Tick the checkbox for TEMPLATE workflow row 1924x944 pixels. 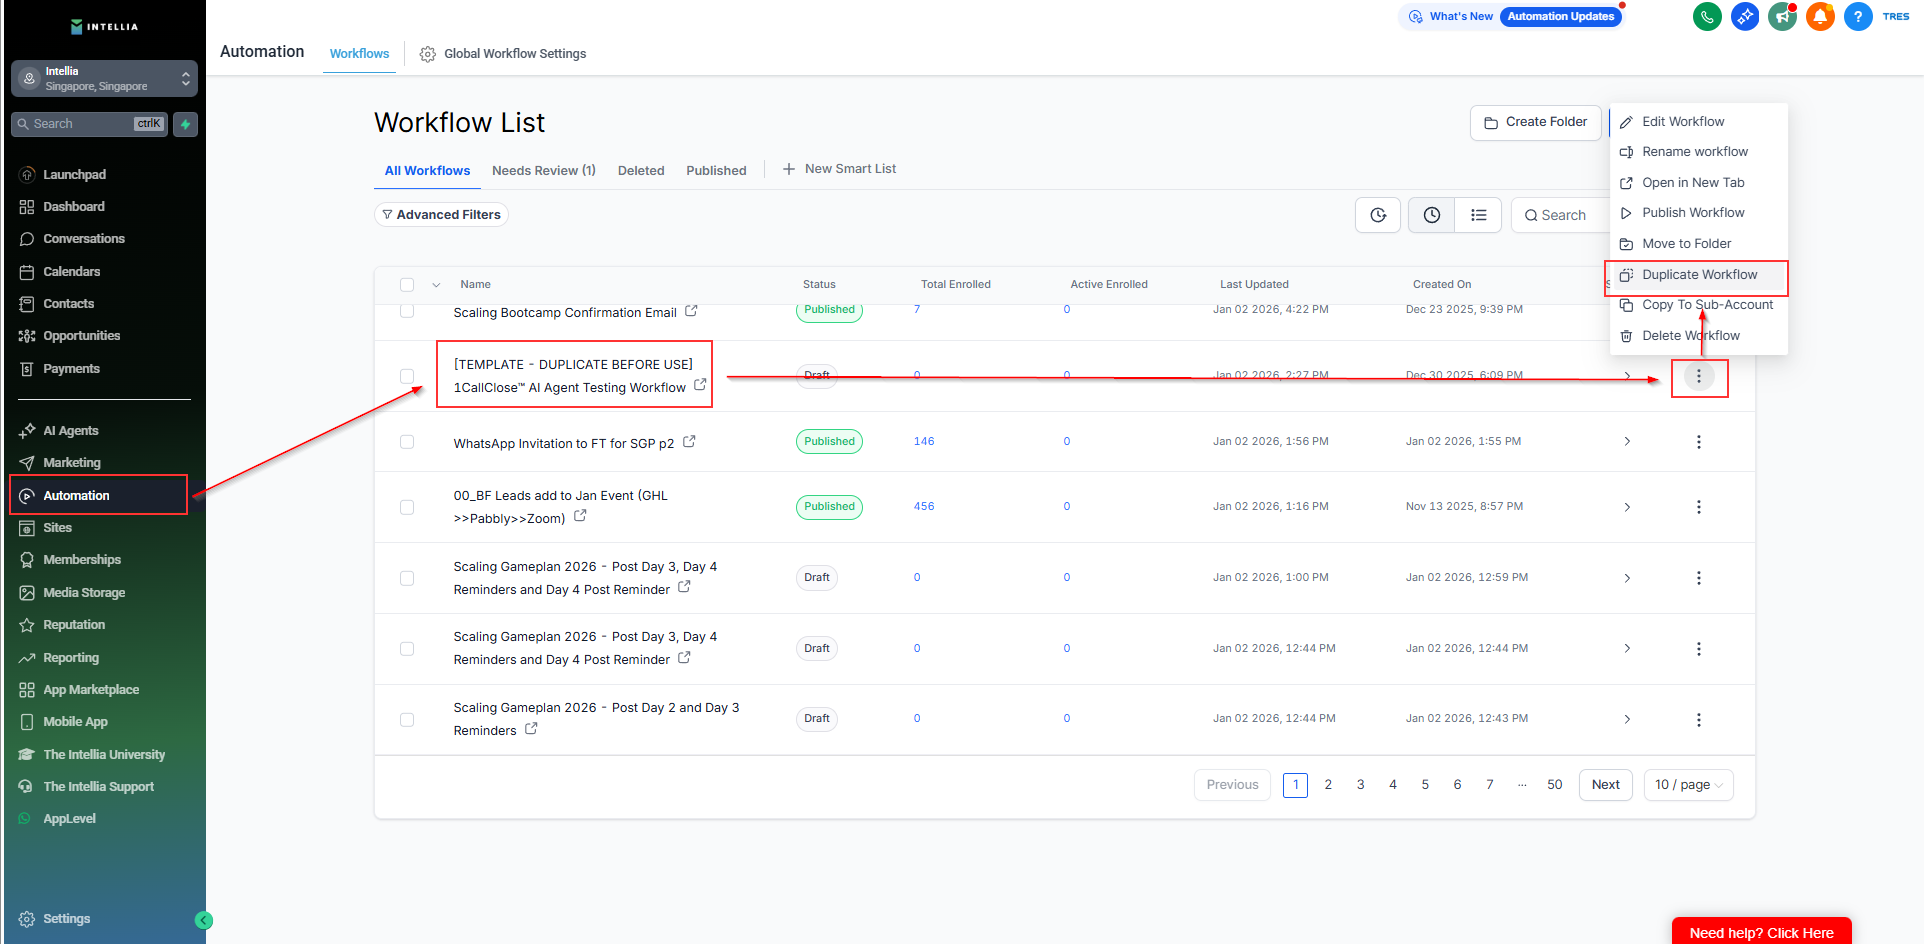coord(407,376)
